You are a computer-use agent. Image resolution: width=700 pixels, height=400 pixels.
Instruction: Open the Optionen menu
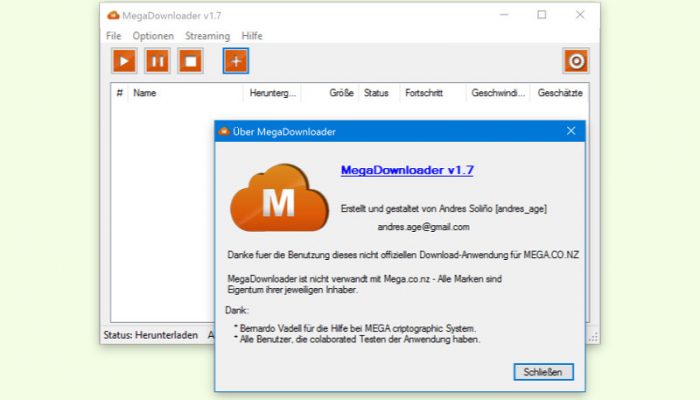point(153,36)
